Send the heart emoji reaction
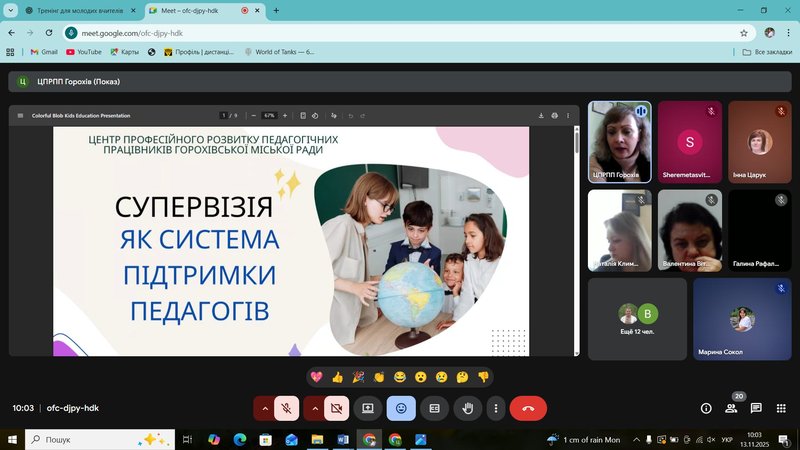The height and width of the screenshot is (450, 800). click(316, 377)
